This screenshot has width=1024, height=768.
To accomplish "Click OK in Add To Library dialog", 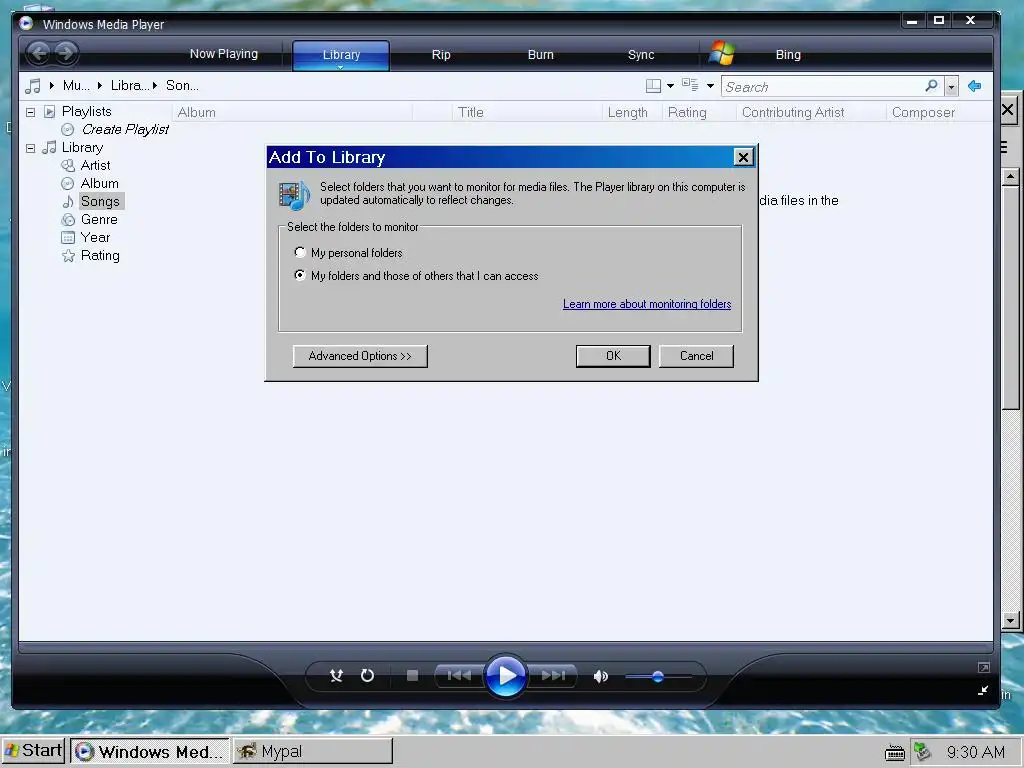I will pos(613,356).
